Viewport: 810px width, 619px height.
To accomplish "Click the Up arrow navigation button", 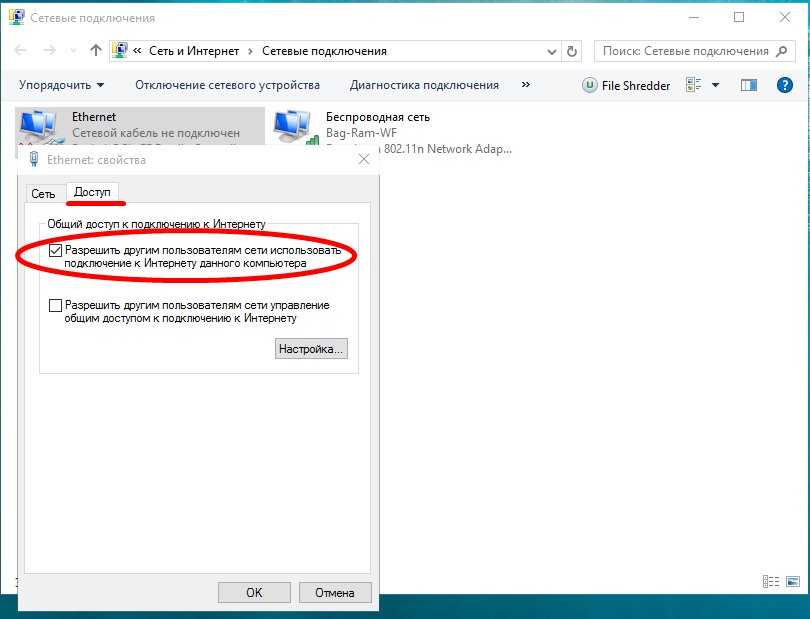I will (x=96, y=51).
